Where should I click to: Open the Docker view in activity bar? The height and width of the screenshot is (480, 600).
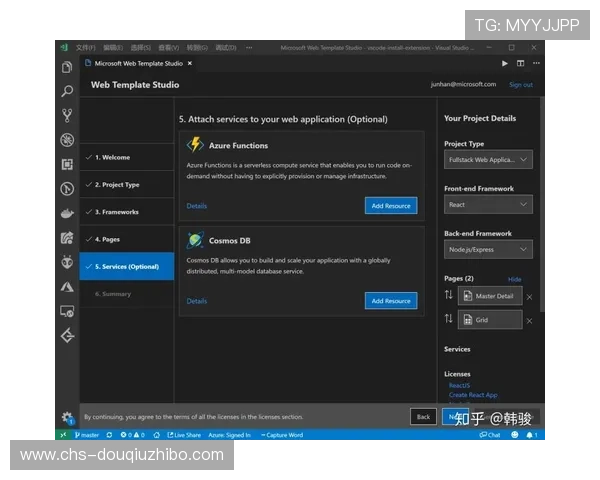point(67,213)
